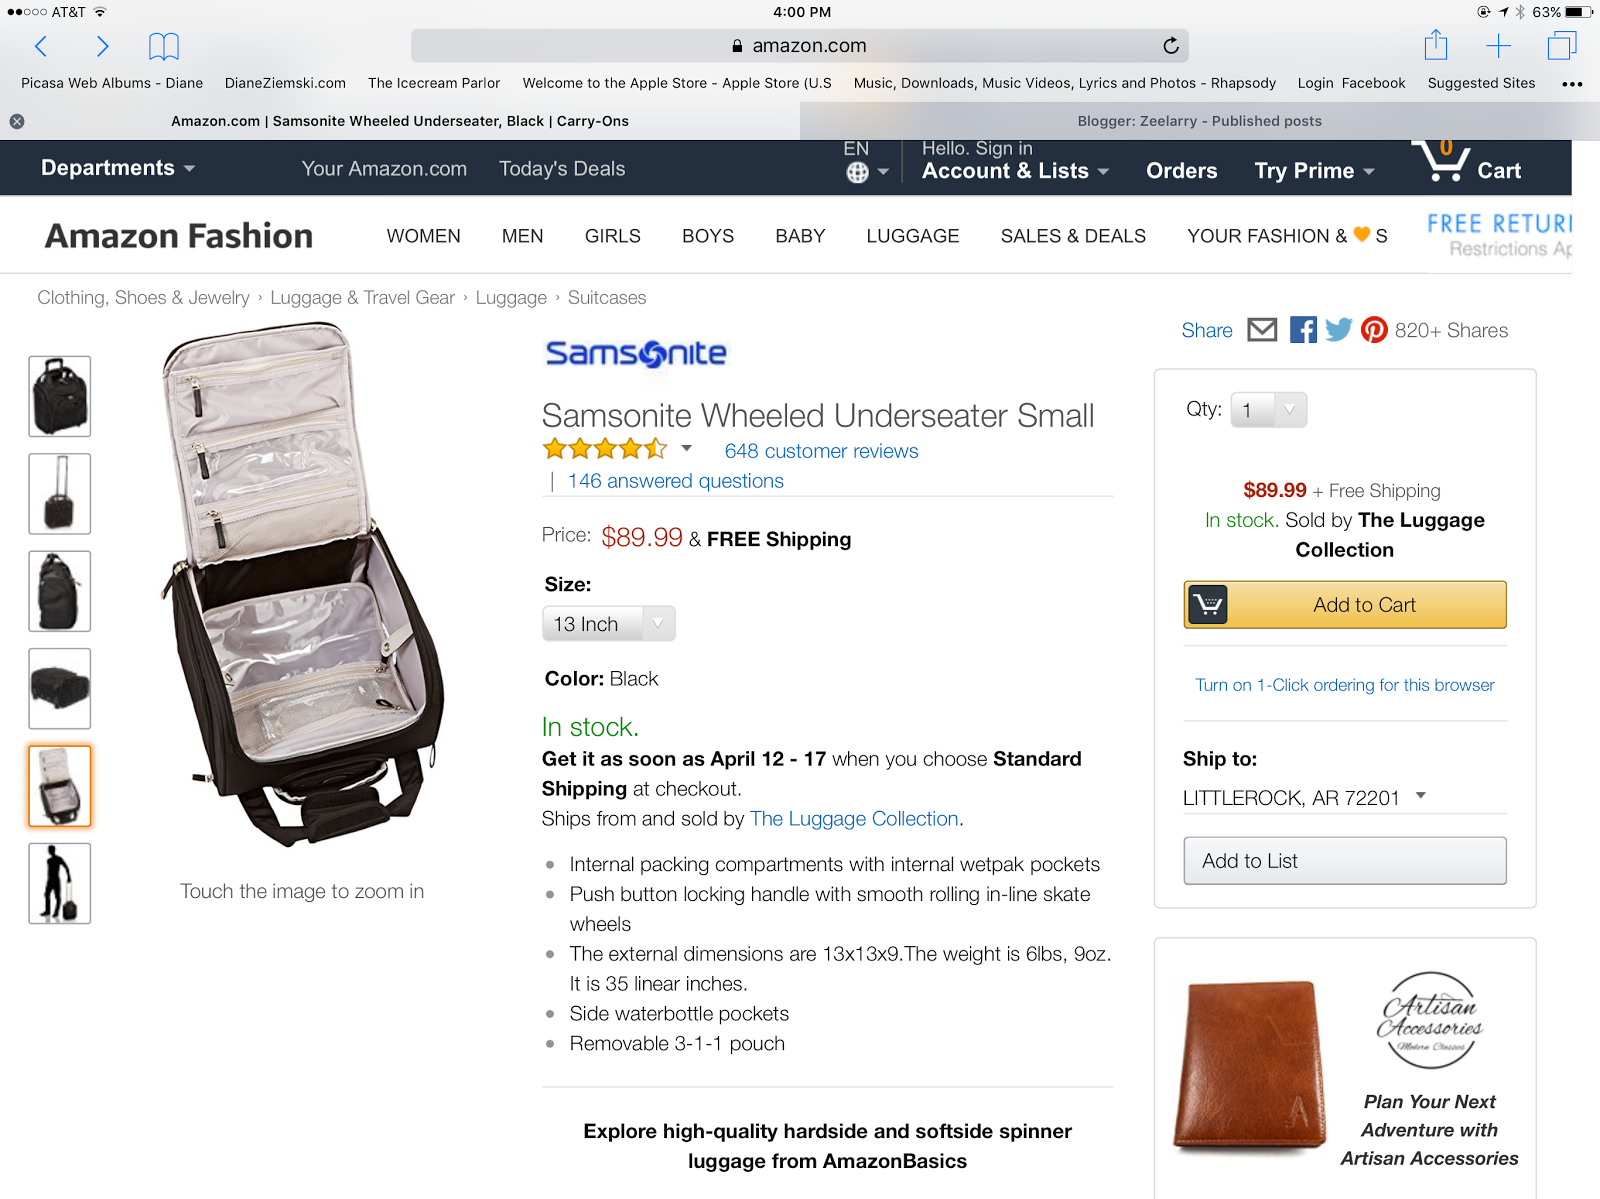1600x1199 pixels.
Task: Select the person-with-luggage thumbnail
Action: (60, 883)
